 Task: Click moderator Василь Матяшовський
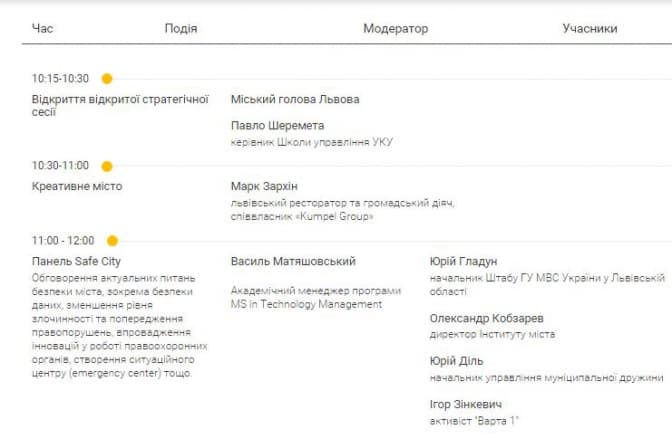click(x=293, y=262)
